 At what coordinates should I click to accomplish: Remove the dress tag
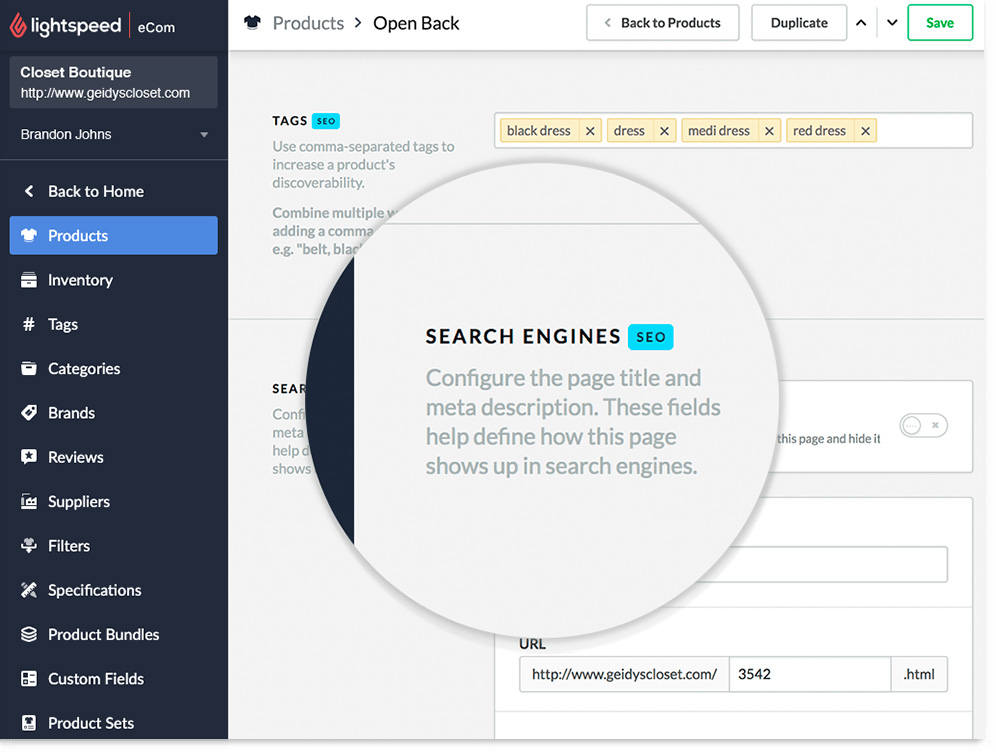pyautogui.click(x=664, y=131)
